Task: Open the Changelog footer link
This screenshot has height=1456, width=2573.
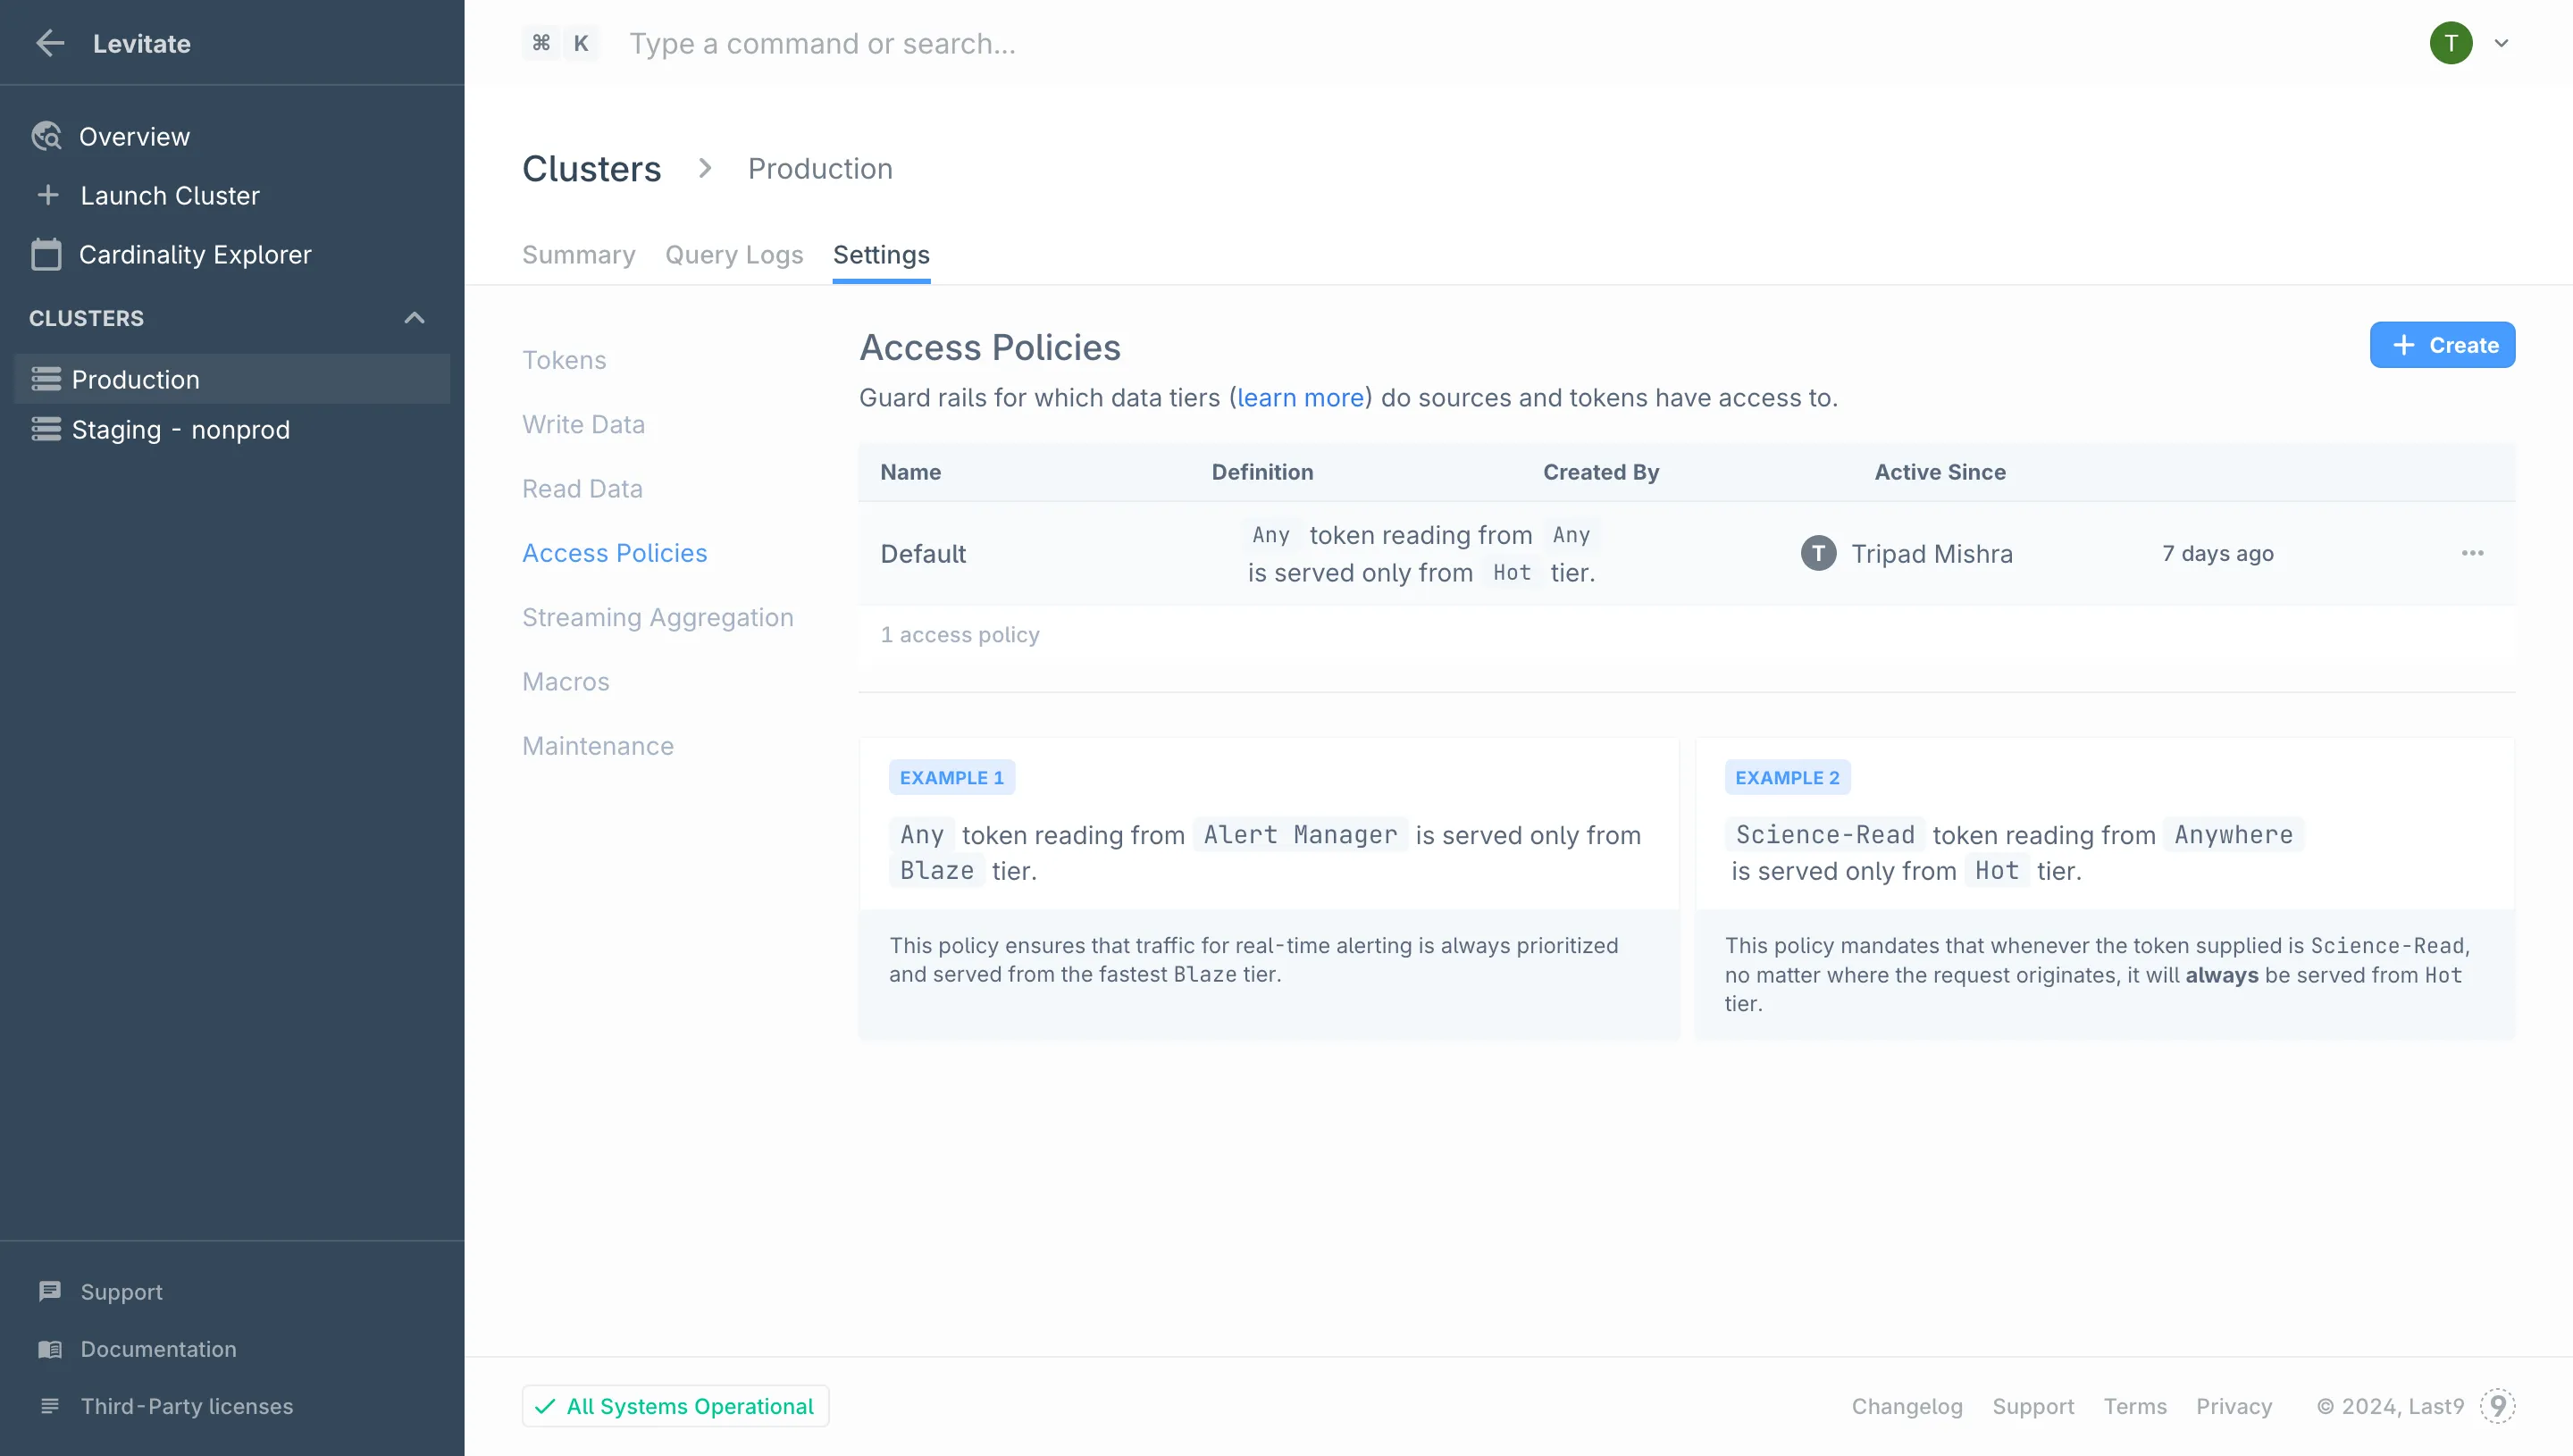Action: (1906, 1406)
